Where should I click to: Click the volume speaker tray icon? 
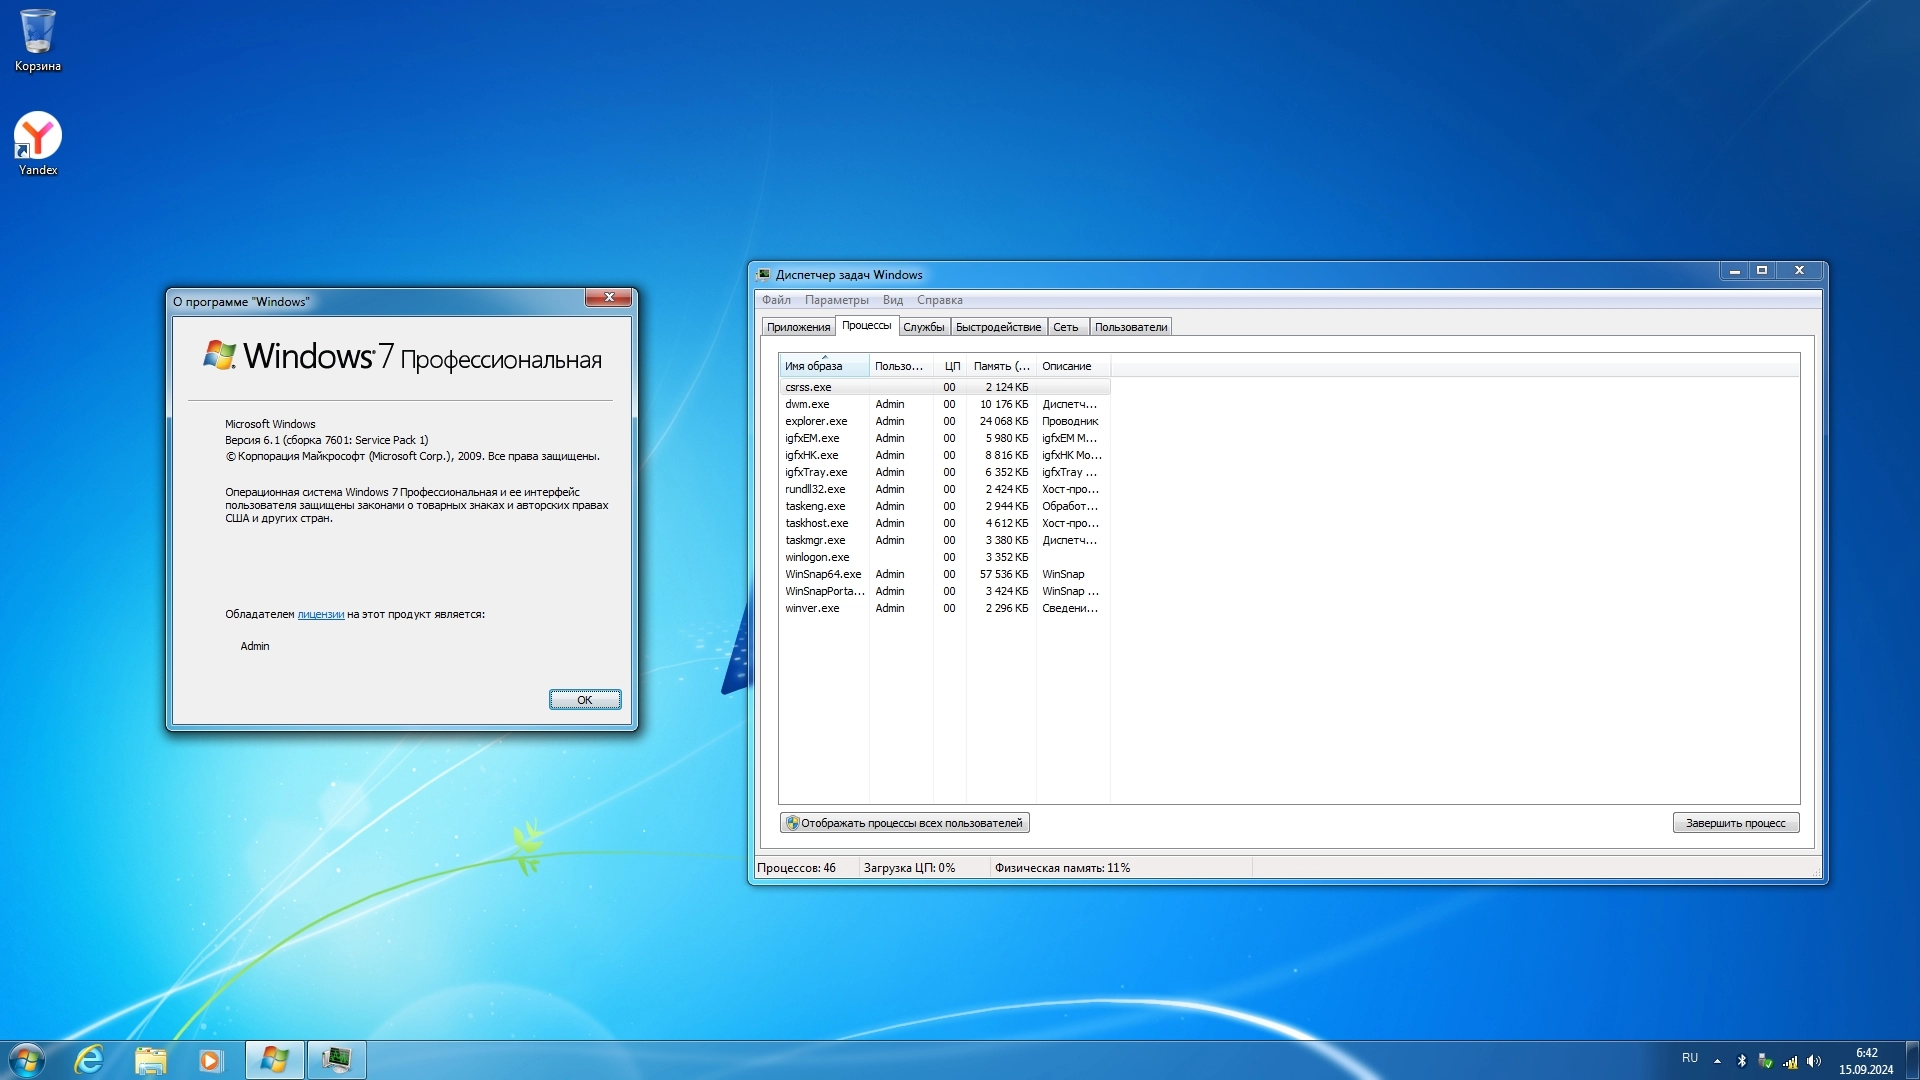[1814, 1061]
